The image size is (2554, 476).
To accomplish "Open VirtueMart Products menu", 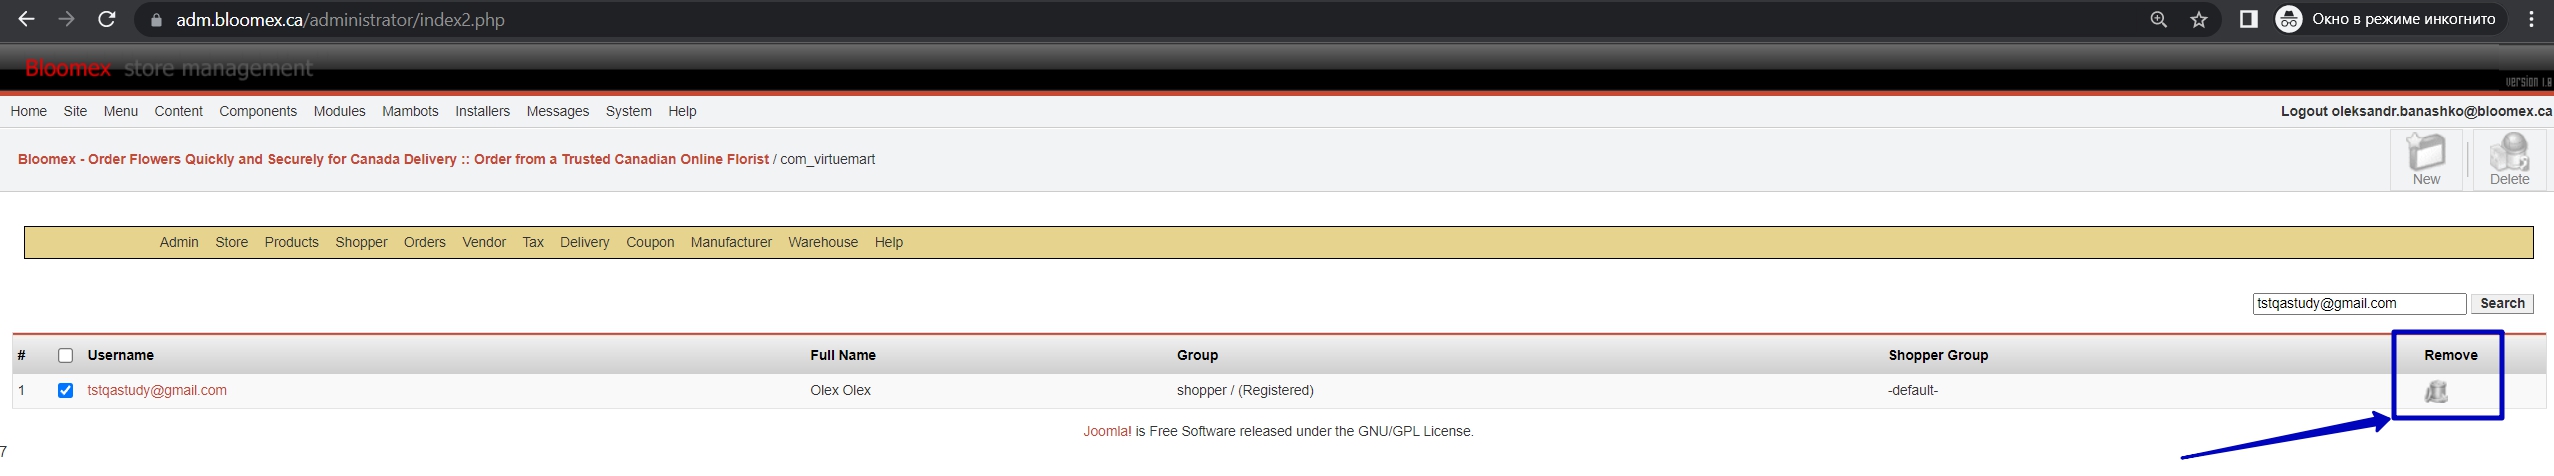I will (x=292, y=242).
